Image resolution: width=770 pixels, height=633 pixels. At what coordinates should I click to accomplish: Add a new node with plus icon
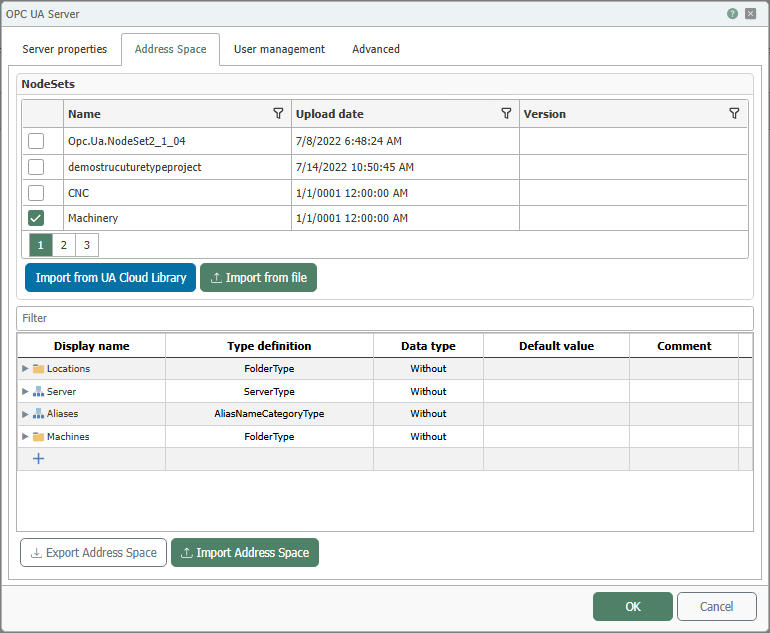[x=38, y=459]
